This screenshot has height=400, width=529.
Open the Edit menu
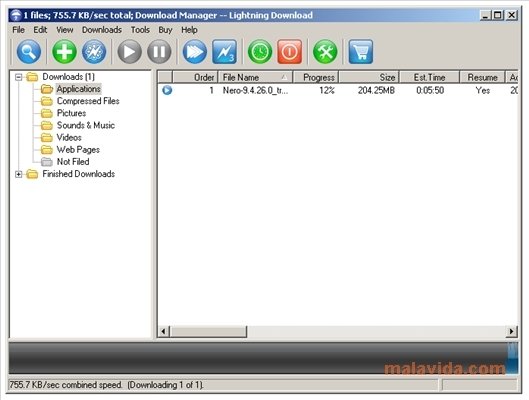click(40, 30)
